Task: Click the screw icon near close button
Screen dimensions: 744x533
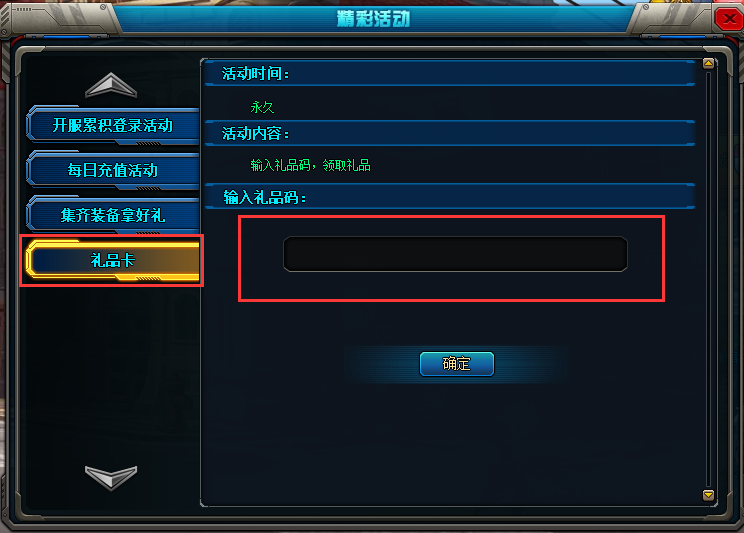Action: pyautogui.click(x=646, y=7)
